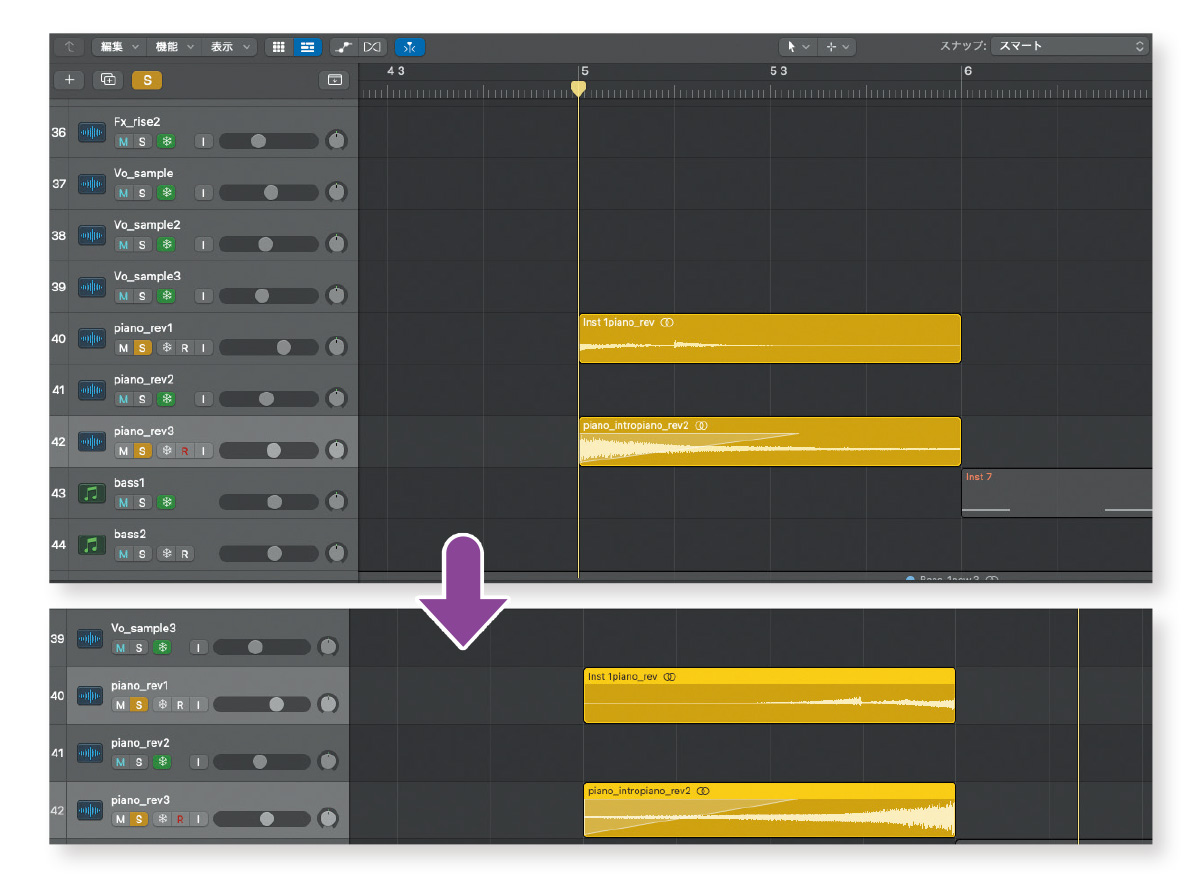Show Flex using the hourglass icon

point(372,47)
